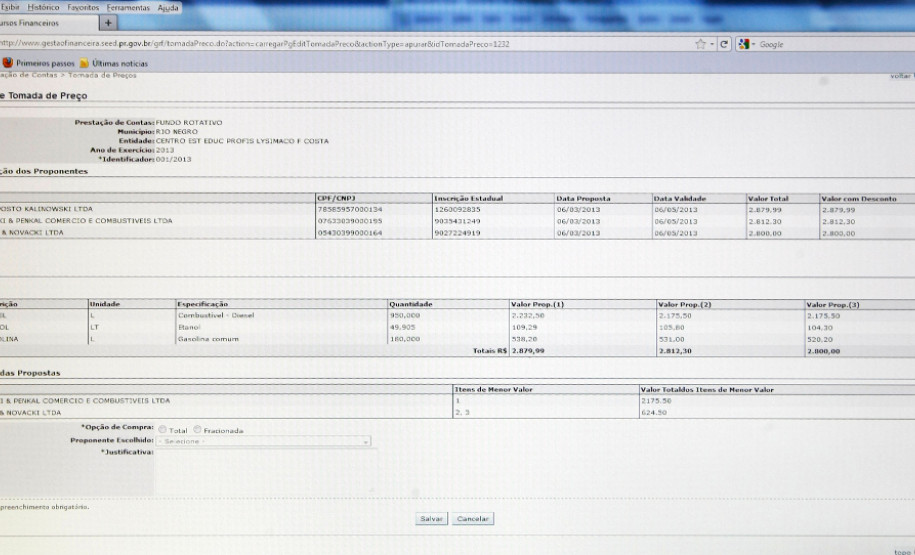Click the reload page icon
The width and height of the screenshot is (915, 555).
(723, 44)
